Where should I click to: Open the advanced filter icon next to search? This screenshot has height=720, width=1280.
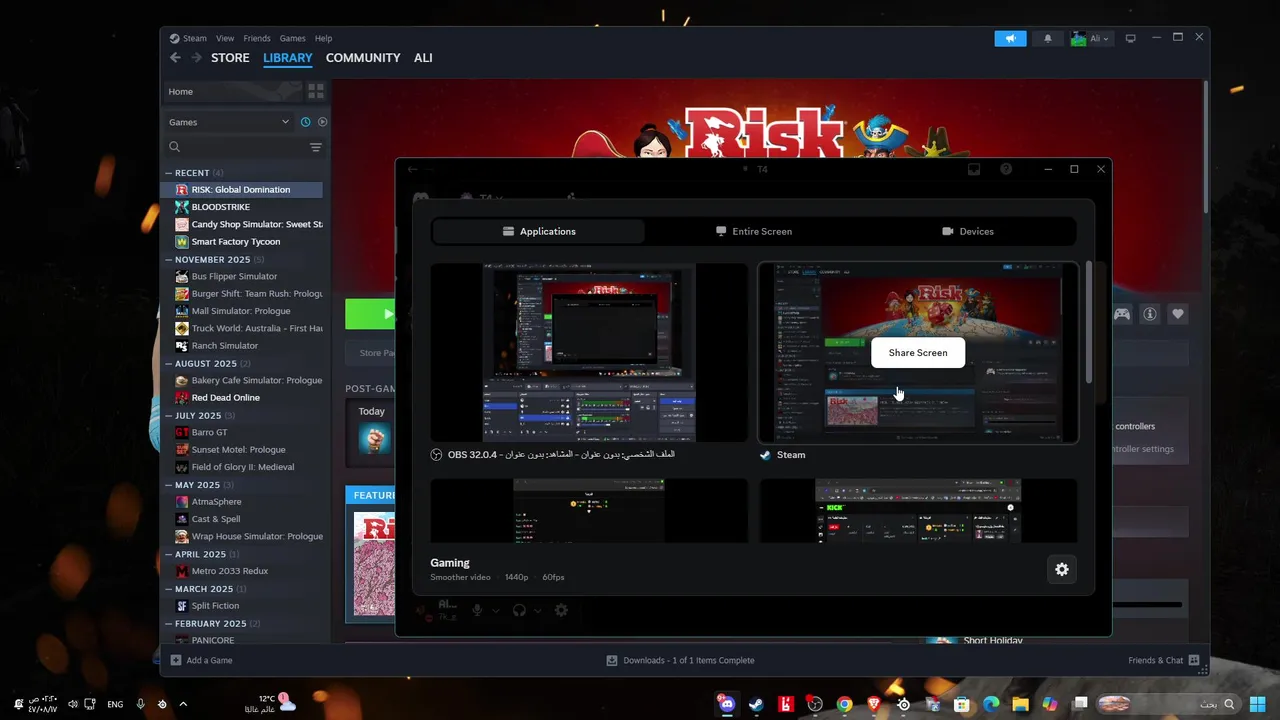pyautogui.click(x=316, y=147)
